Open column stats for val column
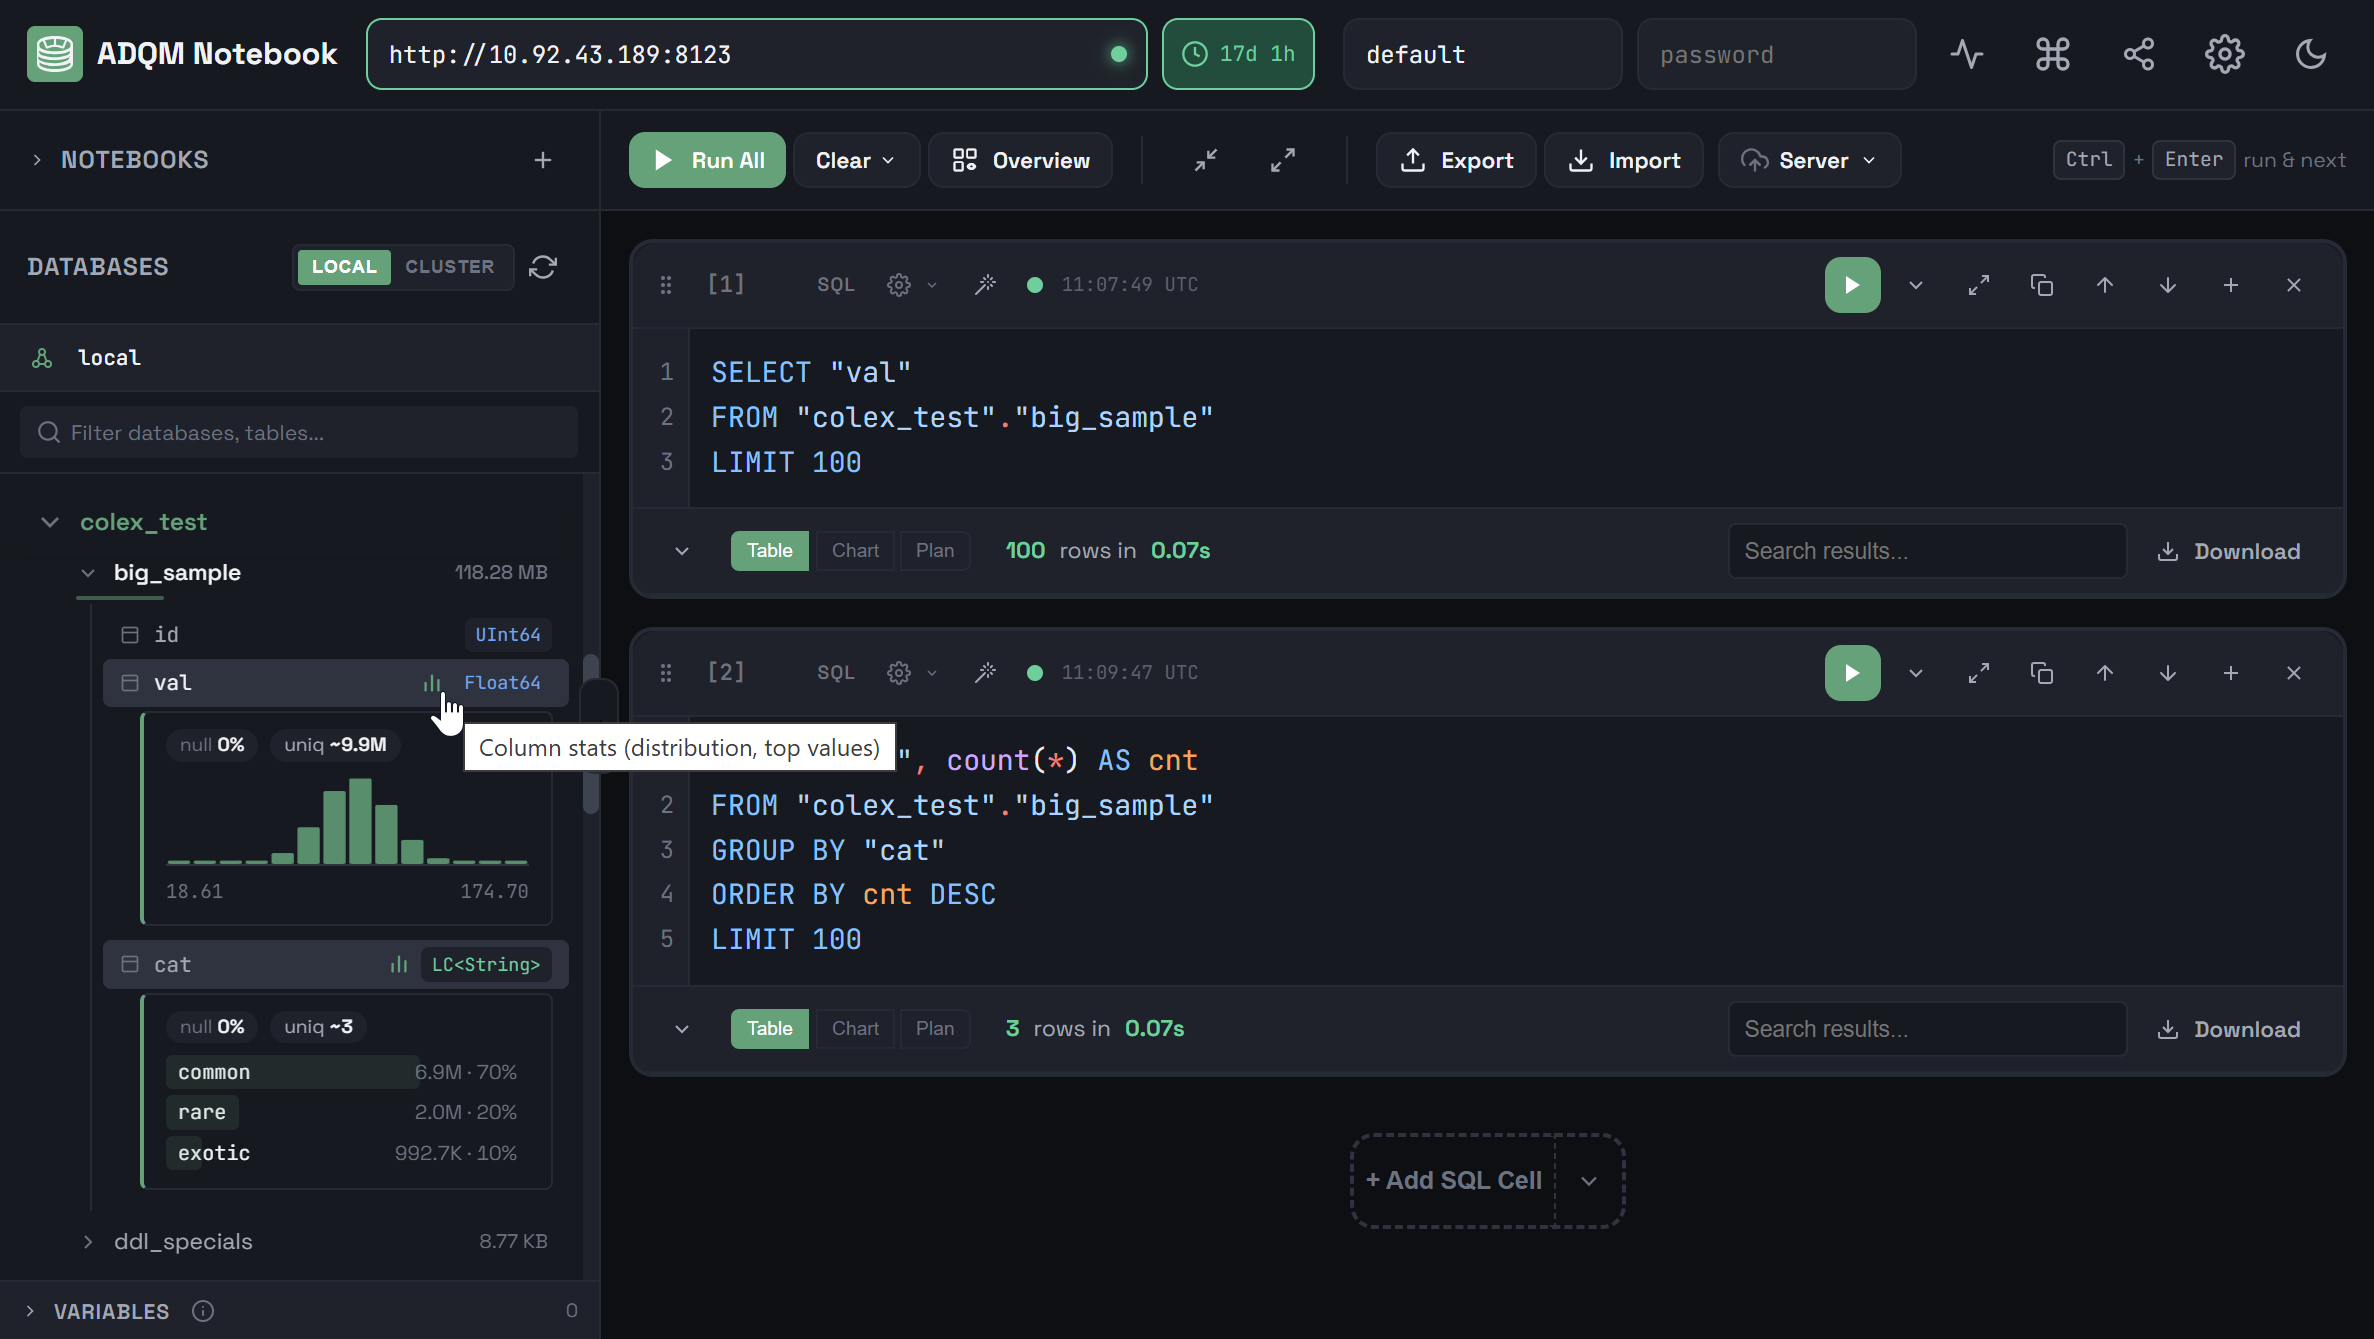The height and width of the screenshot is (1339, 2374). (x=431, y=683)
